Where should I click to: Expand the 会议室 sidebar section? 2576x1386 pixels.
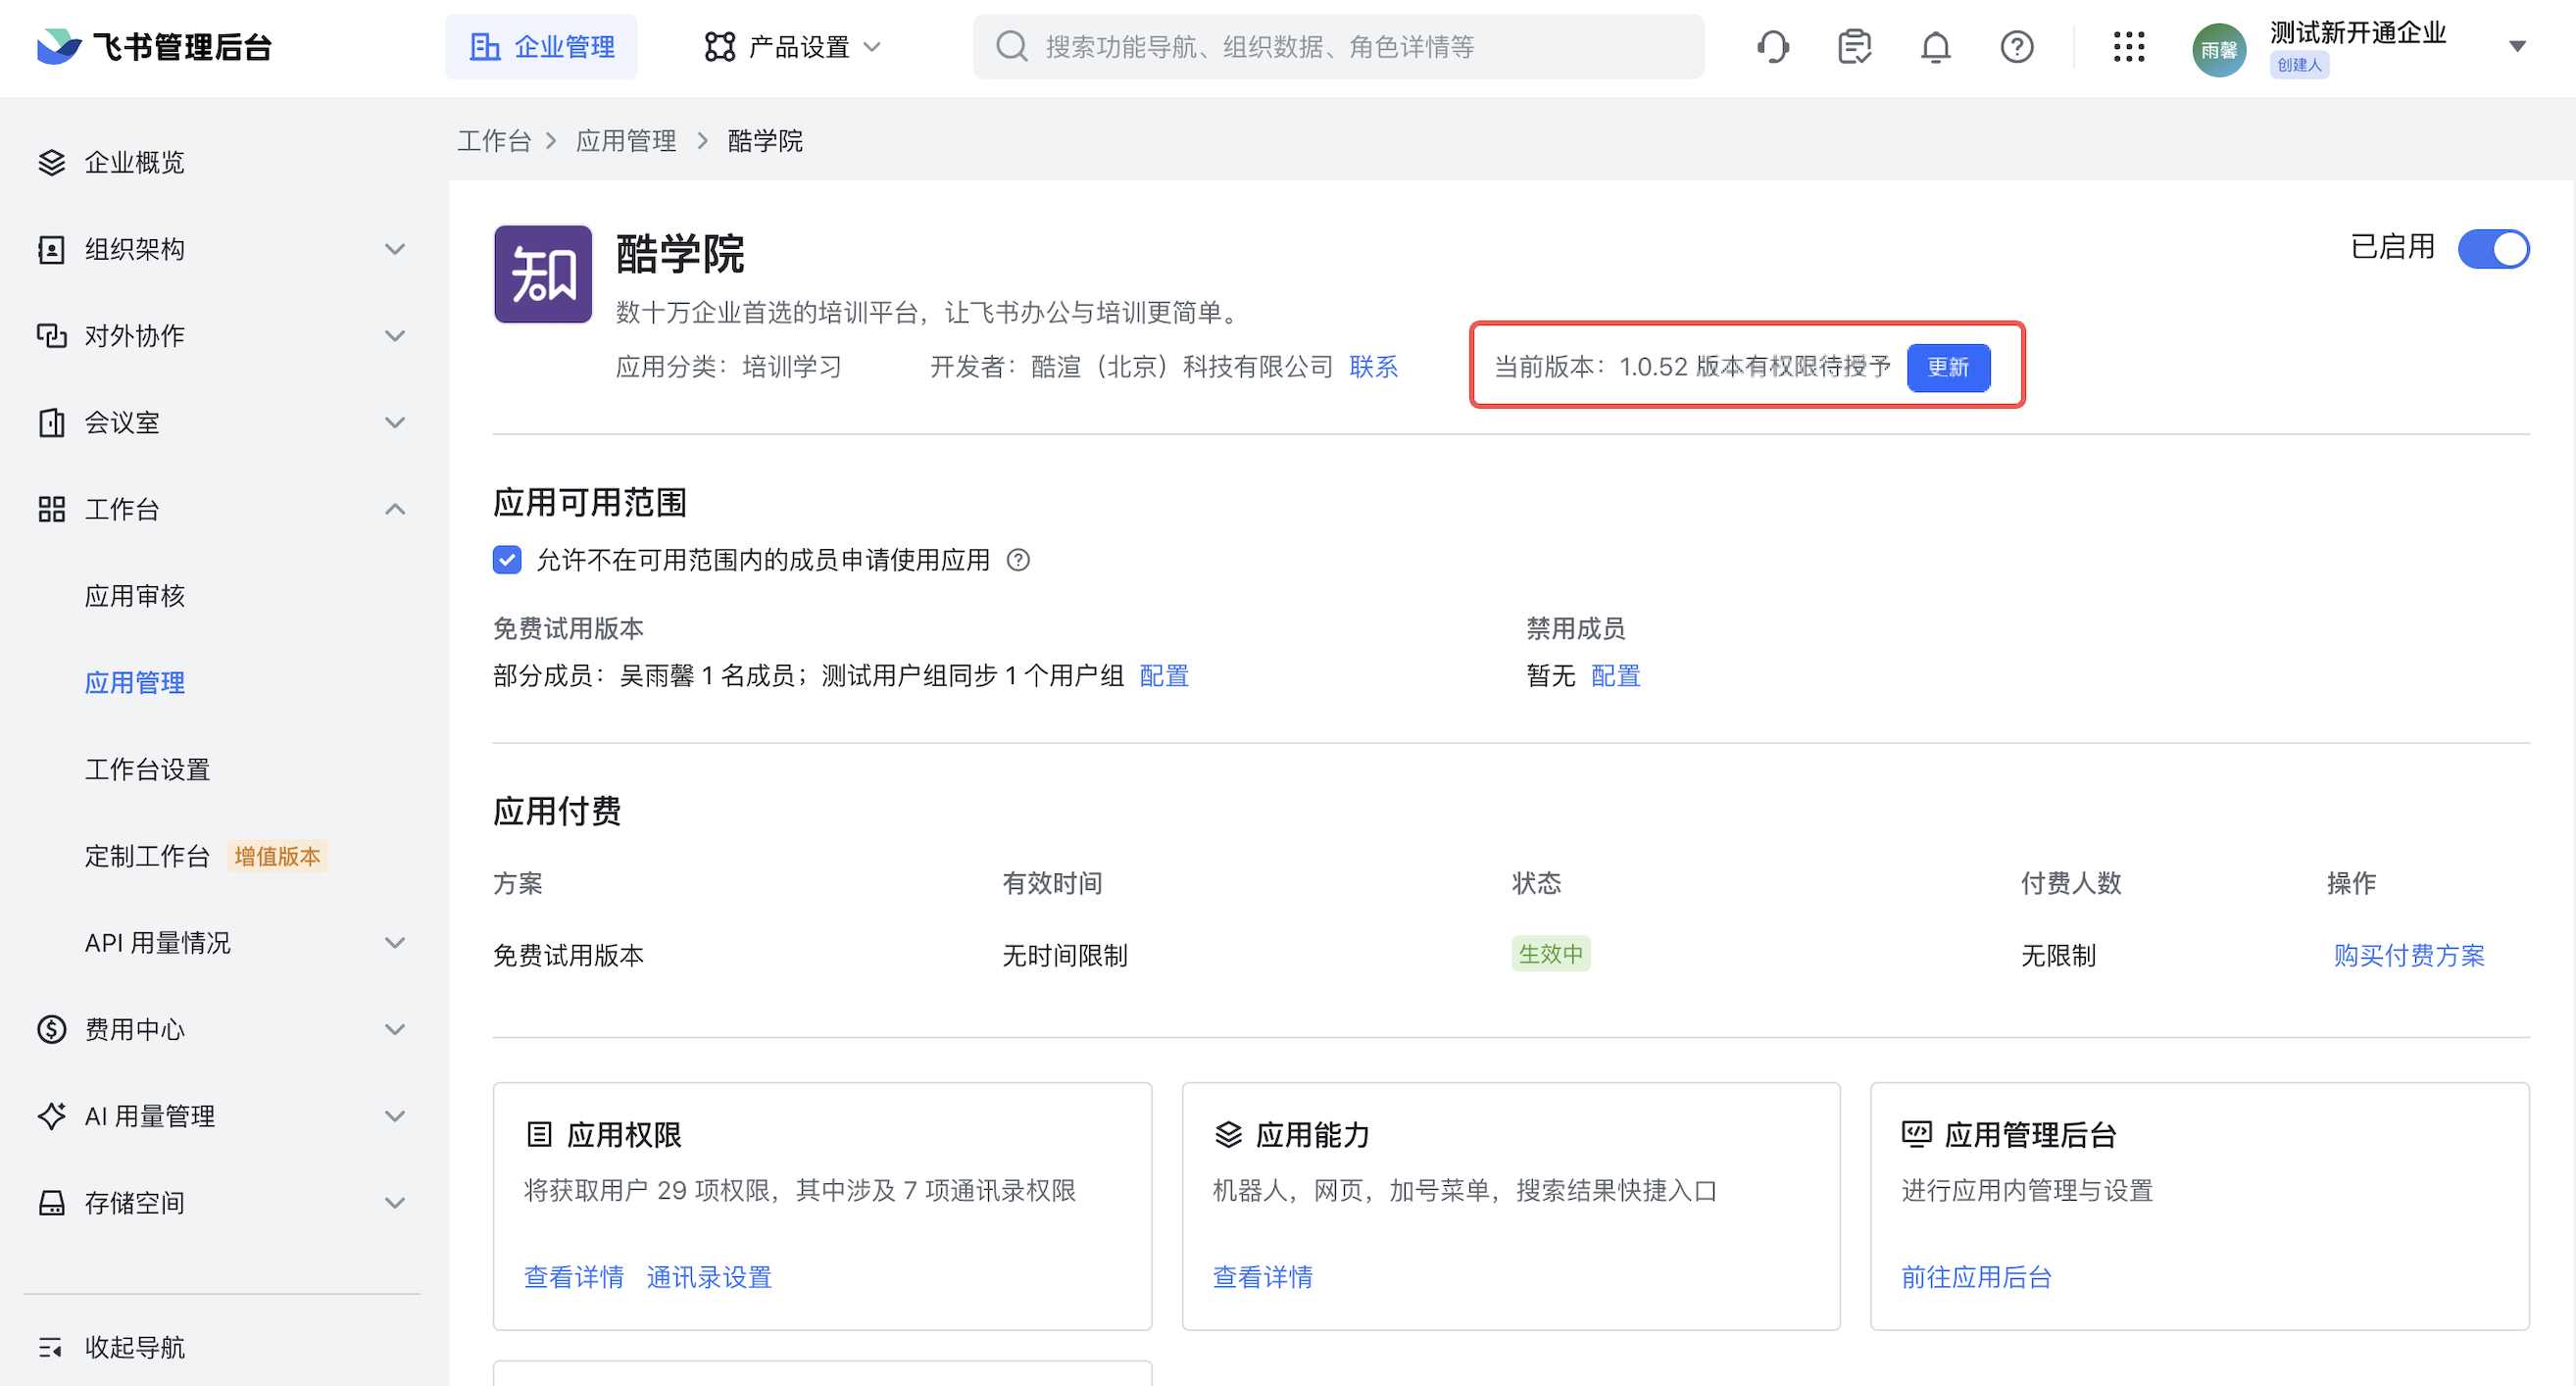click(395, 422)
